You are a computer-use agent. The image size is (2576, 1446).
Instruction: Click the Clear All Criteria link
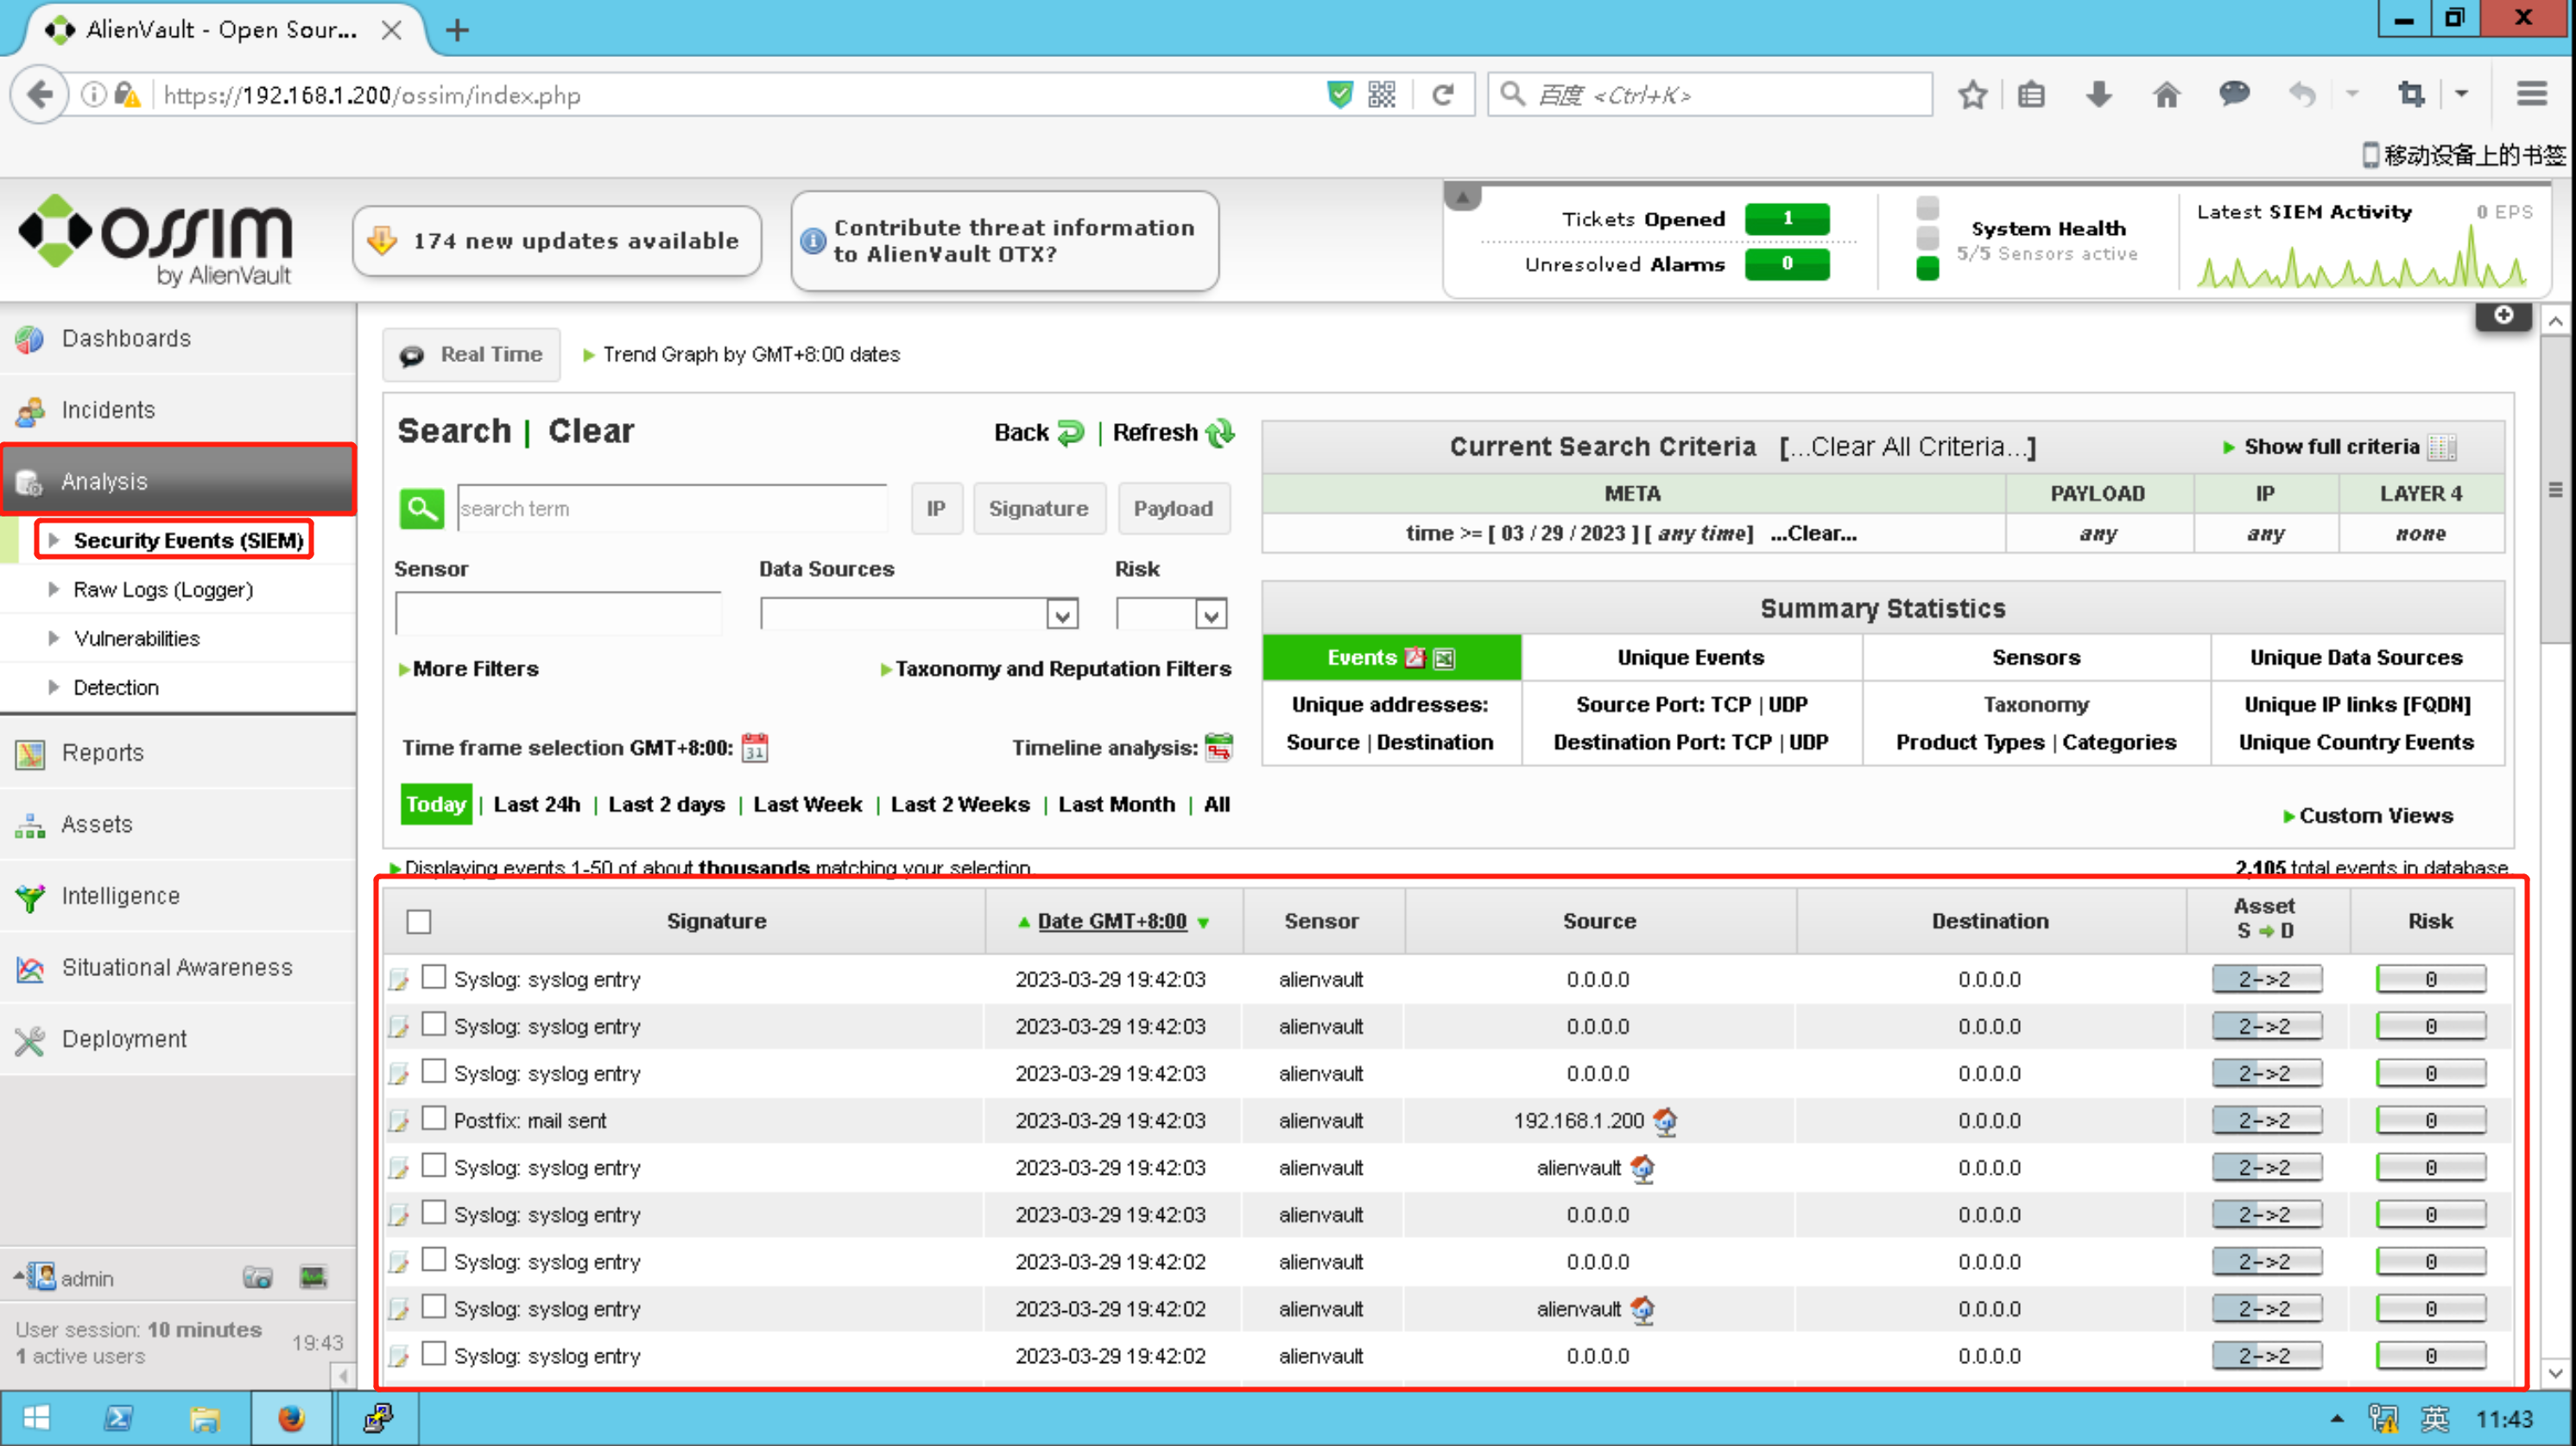click(1908, 447)
